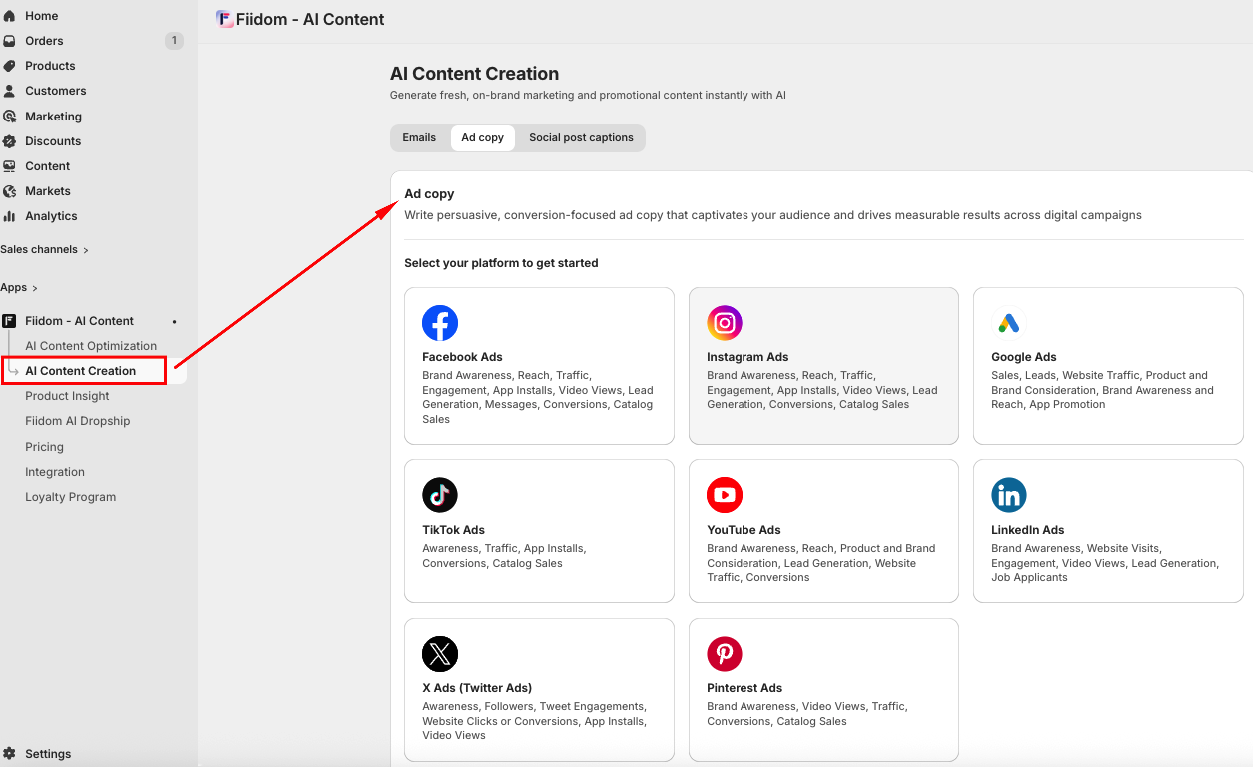Viewport: 1253px width, 767px height.
Task: Pick the TikTok logo icon
Action: click(x=440, y=495)
